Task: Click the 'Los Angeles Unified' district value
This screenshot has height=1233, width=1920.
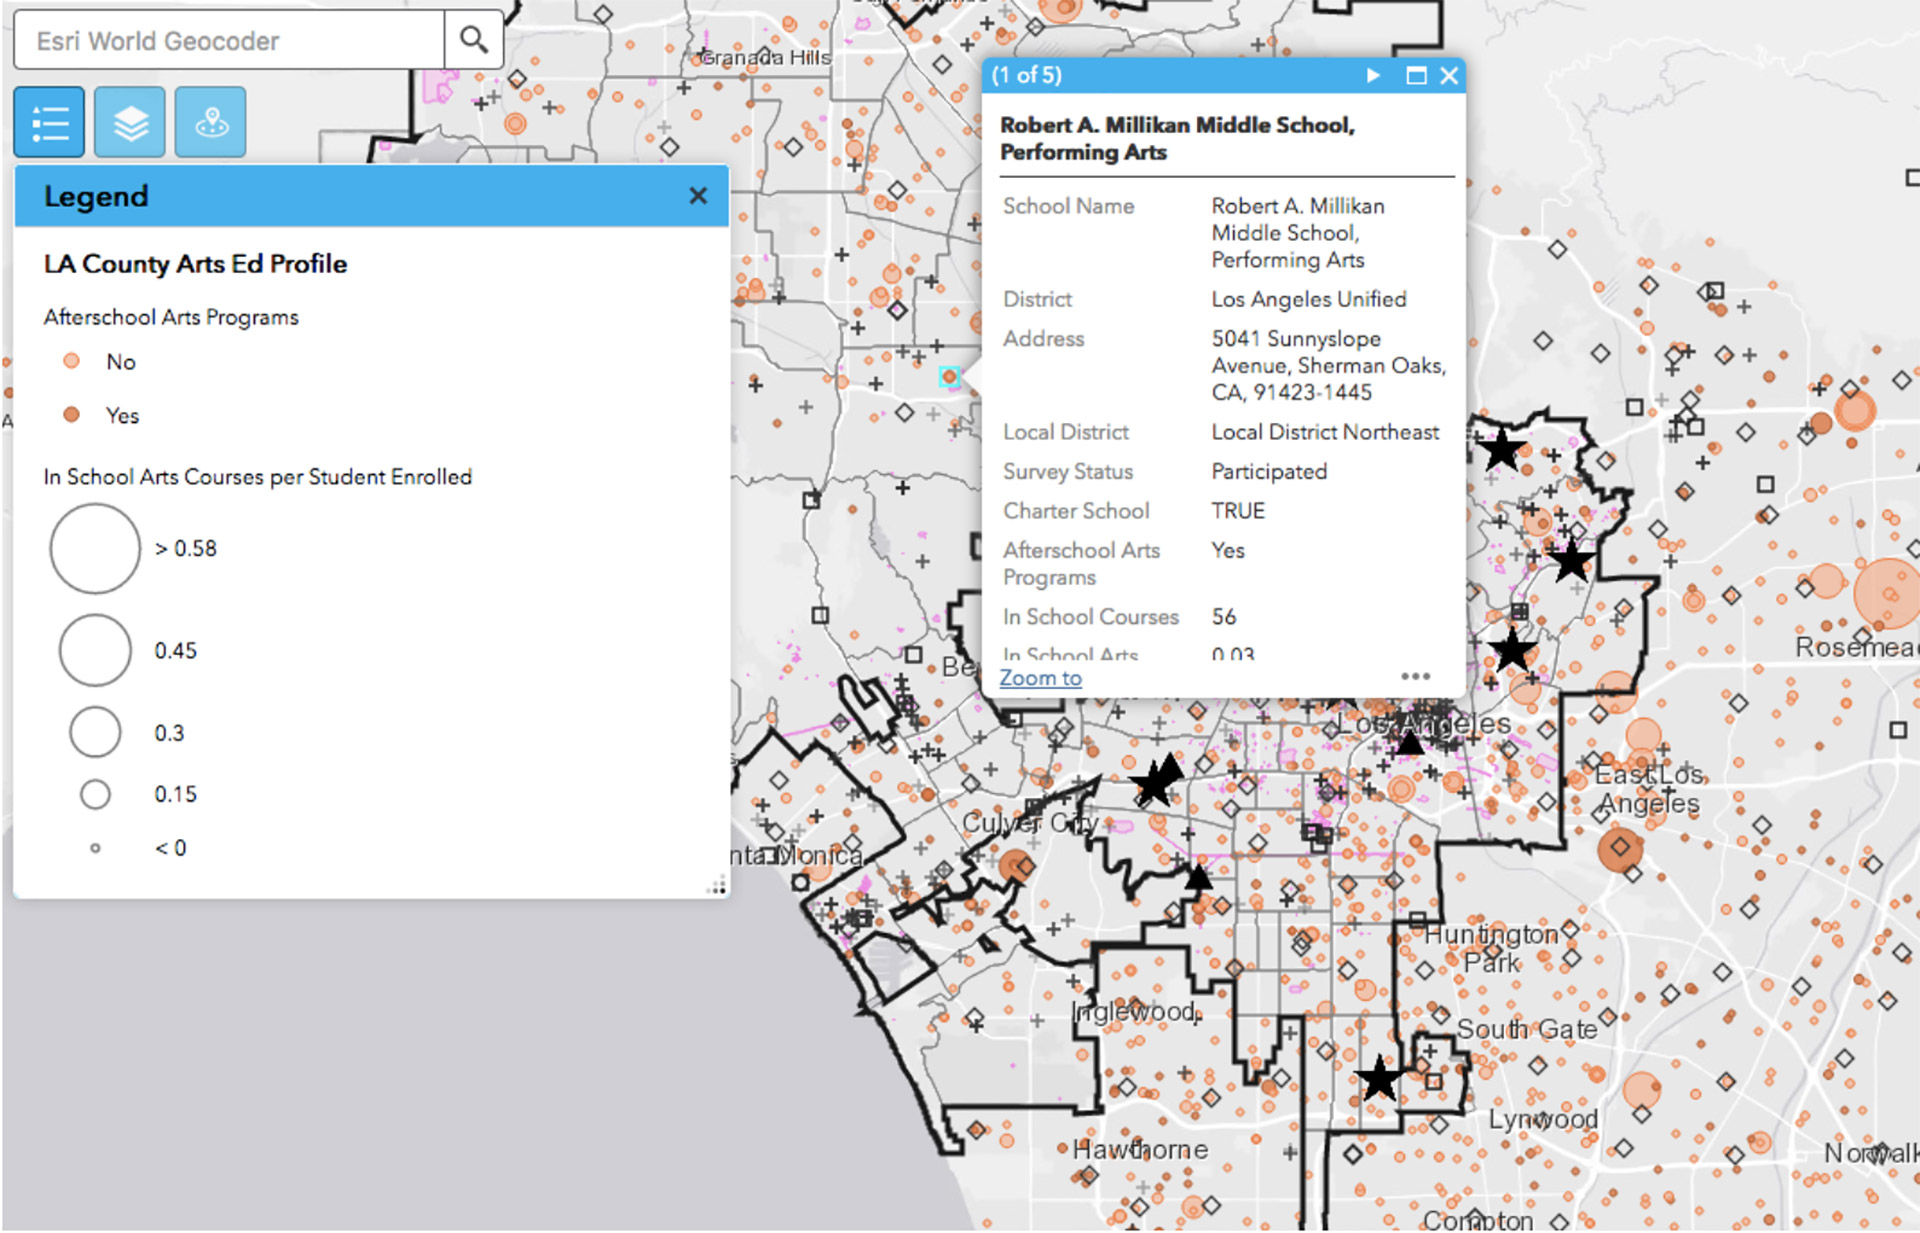Action: [1309, 299]
